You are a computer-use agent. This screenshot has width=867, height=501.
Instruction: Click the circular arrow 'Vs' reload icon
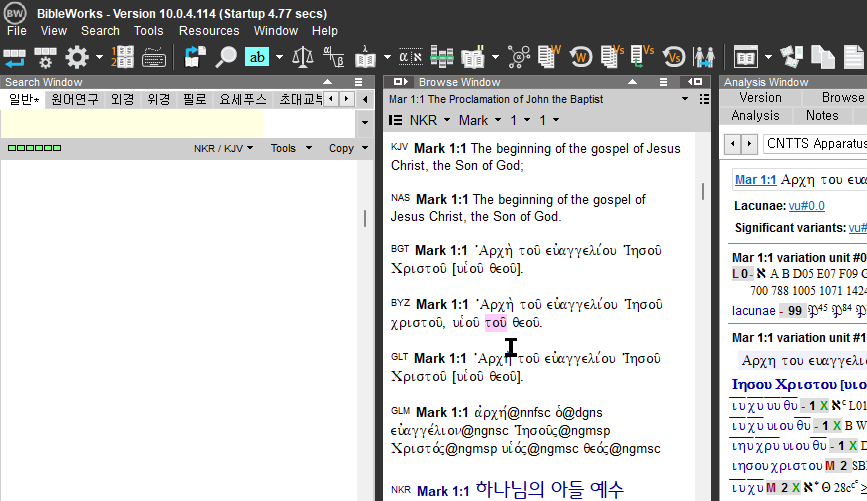click(673, 57)
